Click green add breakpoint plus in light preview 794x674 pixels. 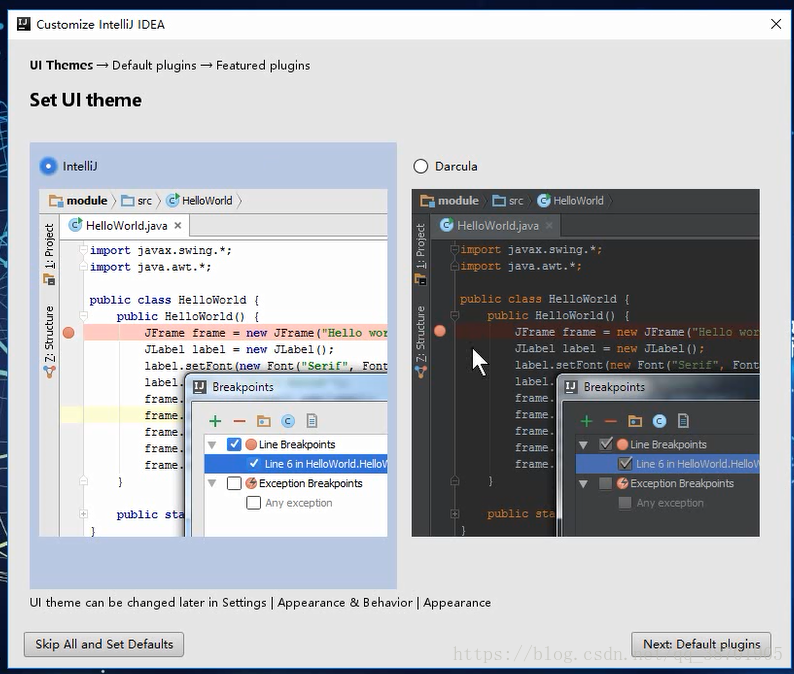point(215,421)
